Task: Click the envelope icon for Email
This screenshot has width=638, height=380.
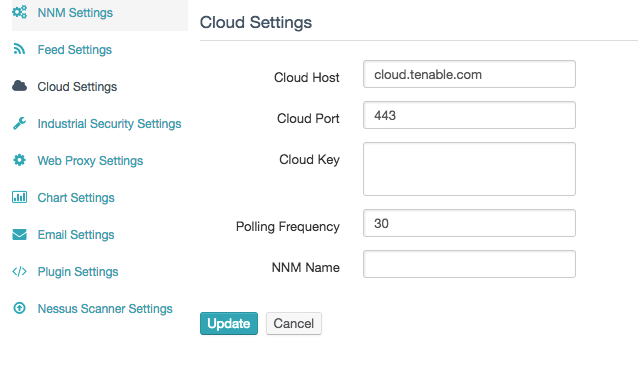Action: tap(20, 234)
